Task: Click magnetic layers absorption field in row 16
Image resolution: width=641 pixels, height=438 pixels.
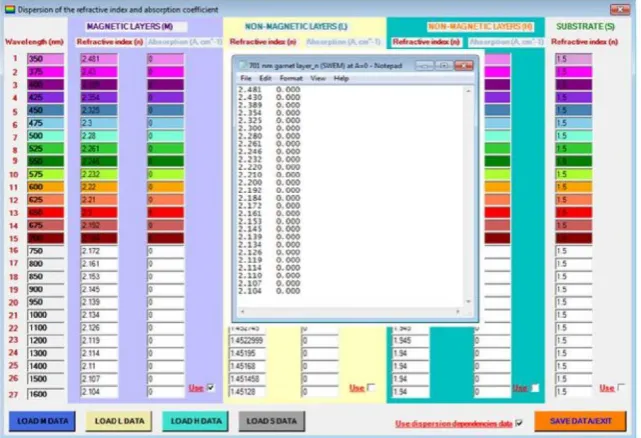Action: click(x=166, y=251)
